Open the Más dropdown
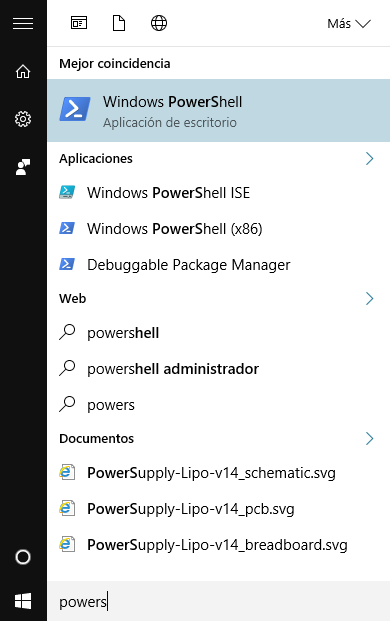The image size is (390, 621). click(349, 24)
